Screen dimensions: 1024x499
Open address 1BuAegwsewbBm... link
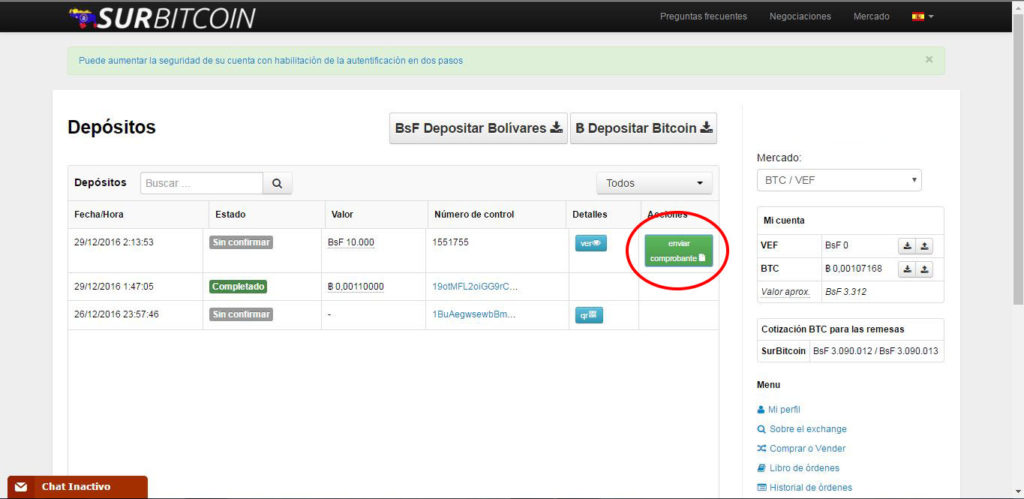[473, 314]
